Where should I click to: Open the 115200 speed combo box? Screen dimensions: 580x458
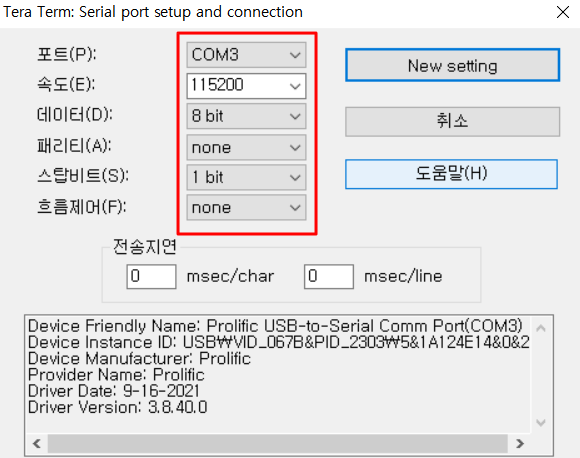pyautogui.click(x=246, y=86)
